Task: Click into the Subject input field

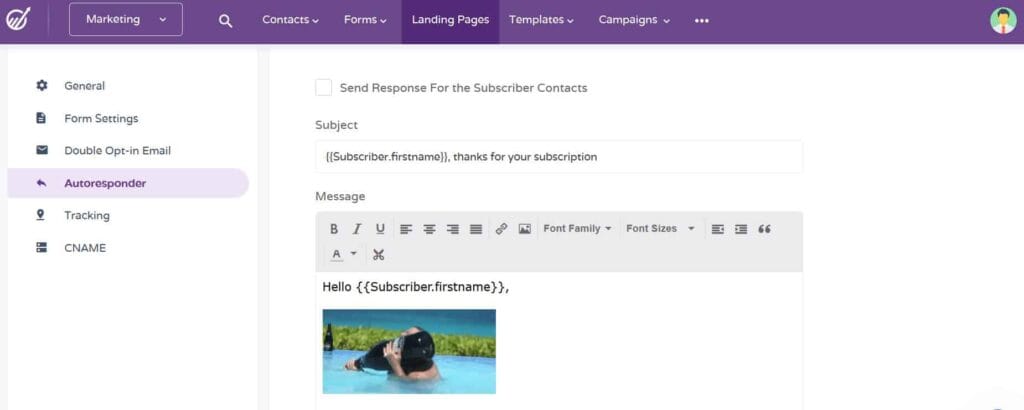Action: [x=559, y=157]
